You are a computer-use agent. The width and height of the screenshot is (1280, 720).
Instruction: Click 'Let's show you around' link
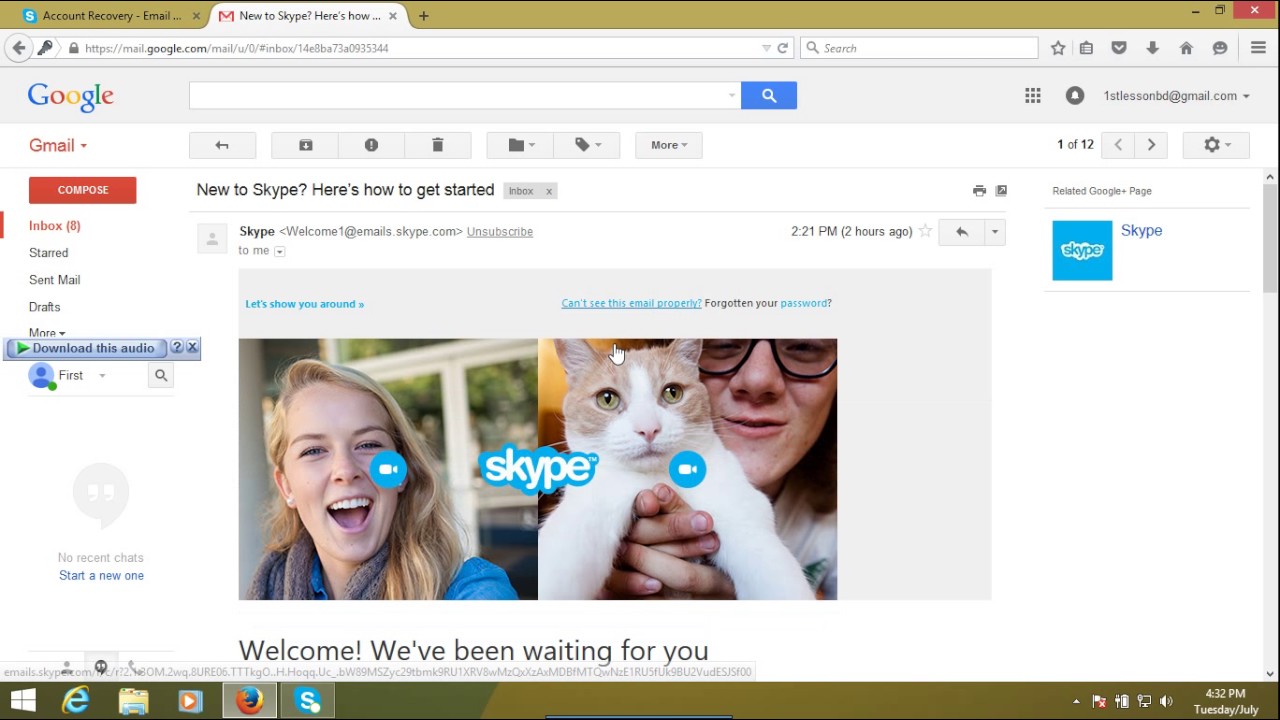305,304
